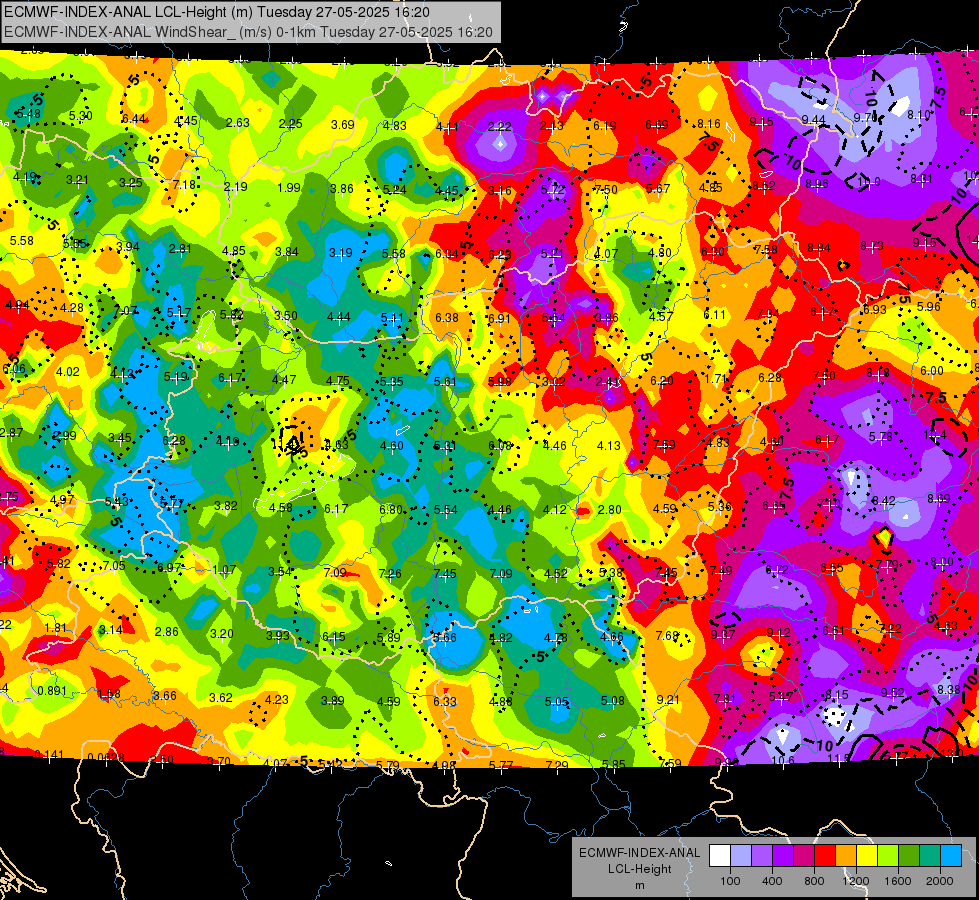The width and height of the screenshot is (979, 900).
Task: Click the legend tick label 1600
Action: pos(897,881)
